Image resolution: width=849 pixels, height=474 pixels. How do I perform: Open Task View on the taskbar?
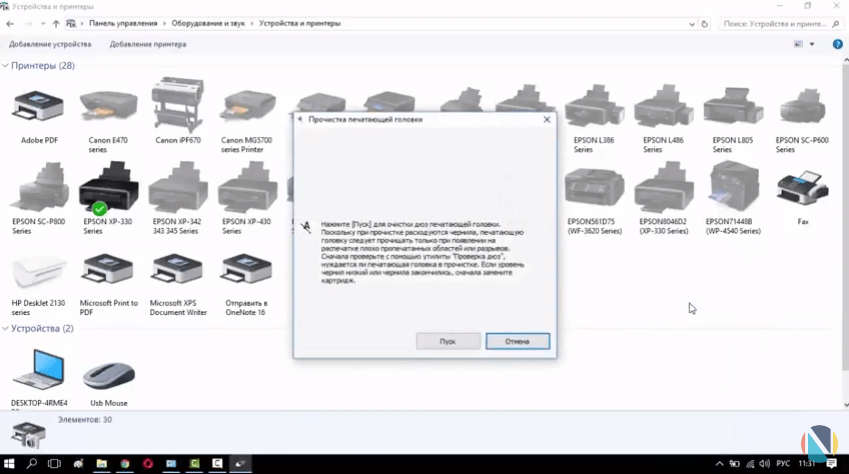tap(54, 464)
